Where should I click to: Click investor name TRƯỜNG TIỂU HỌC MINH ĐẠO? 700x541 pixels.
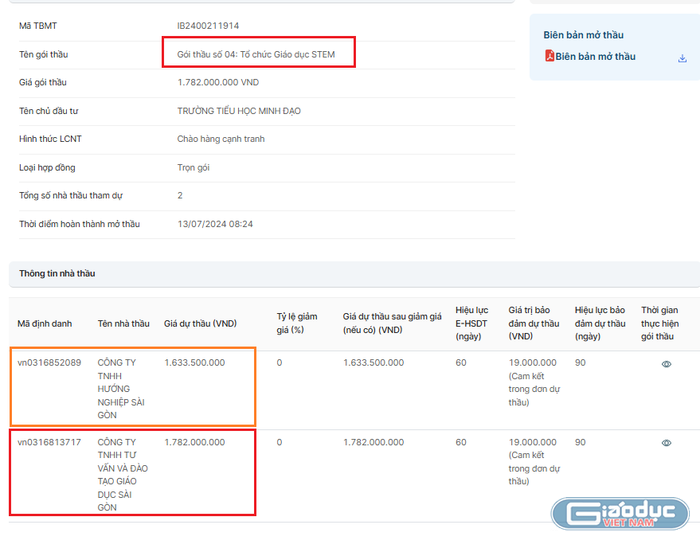point(238,110)
